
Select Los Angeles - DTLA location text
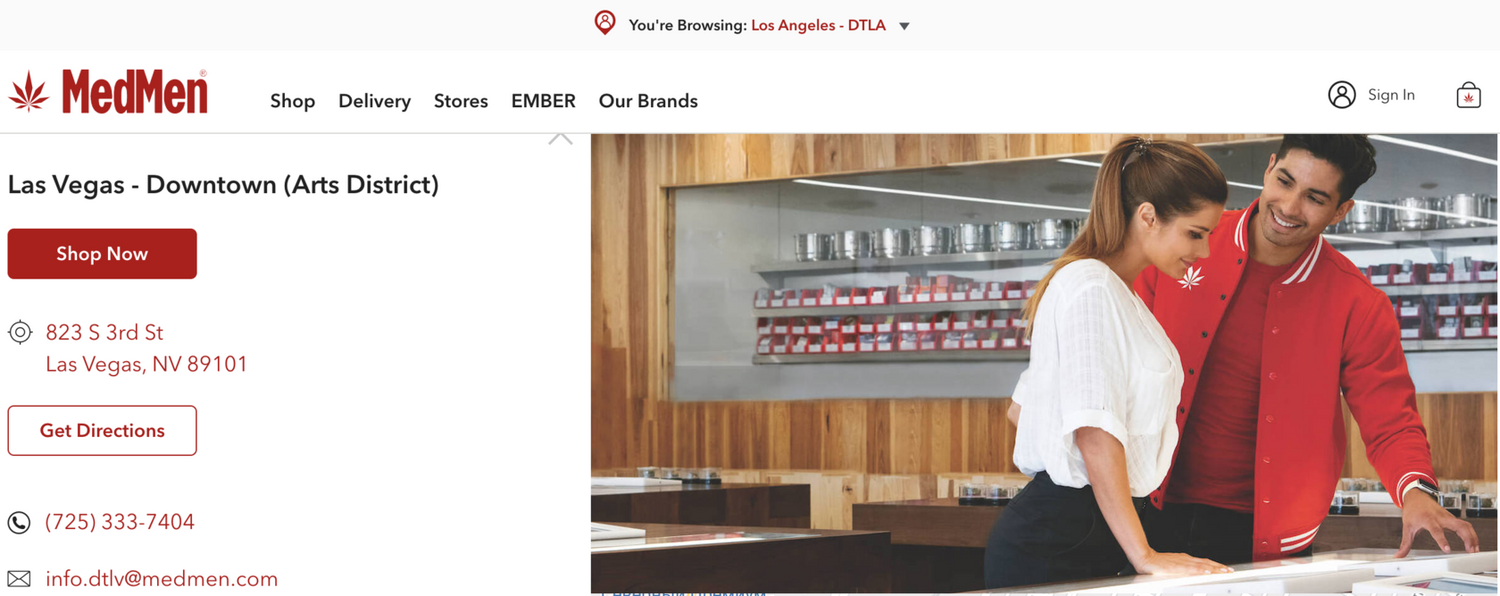click(818, 25)
